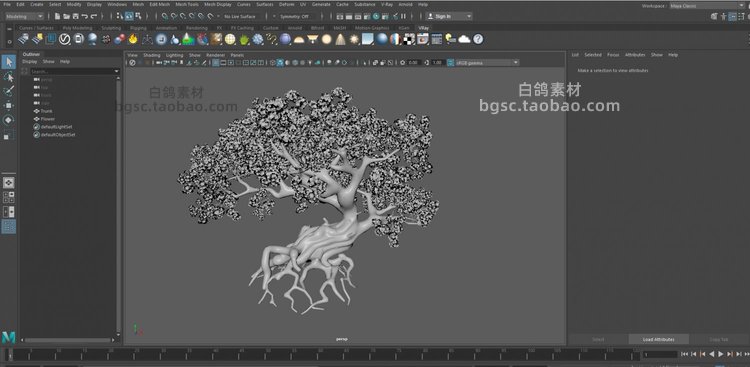Select Flower node in Outliner
The image size is (750, 367).
(48, 119)
